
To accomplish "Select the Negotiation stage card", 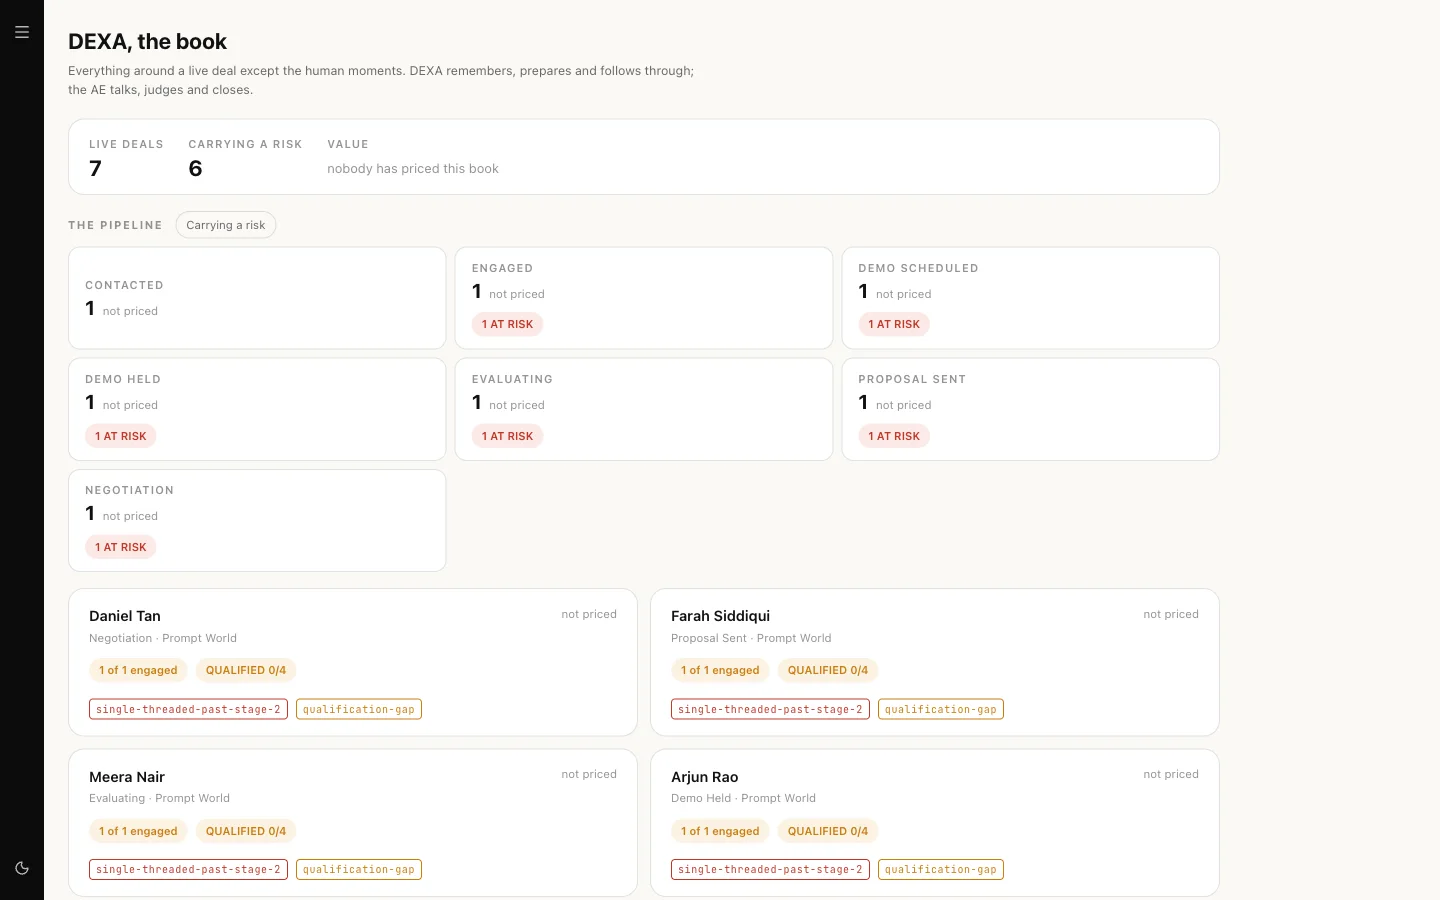I will pos(257,520).
